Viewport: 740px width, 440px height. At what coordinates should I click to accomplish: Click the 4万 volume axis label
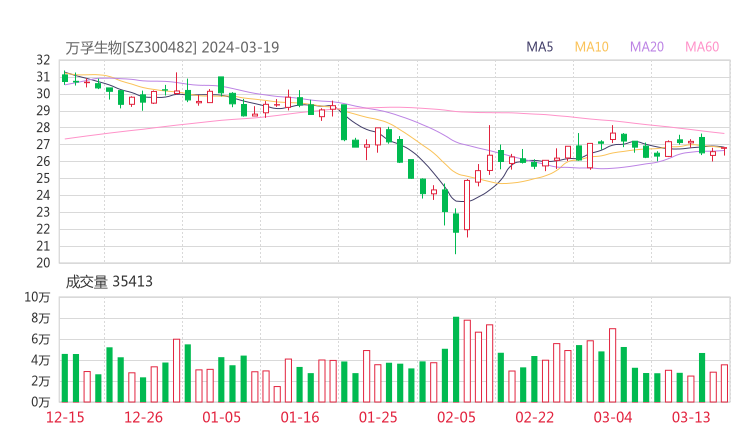pos(41,360)
